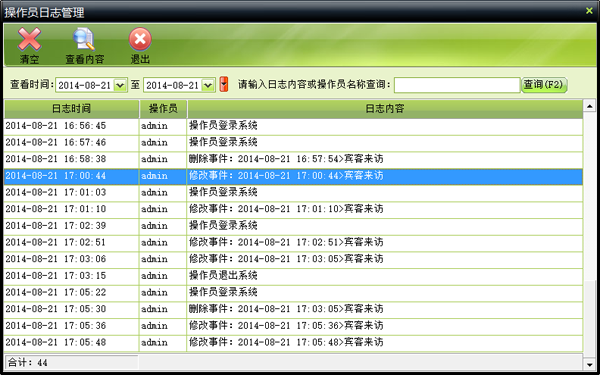This screenshot has width=600, height=375.
Task: Click the red date quick-select arrow button
Action: tap(224, 85)
